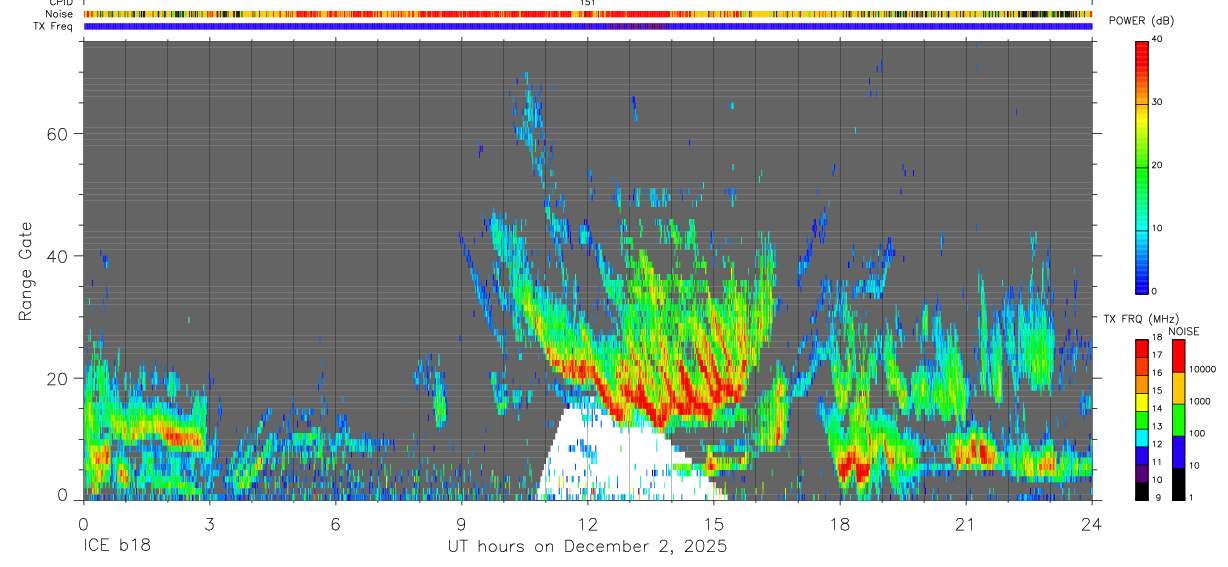The height and width of the screenshot is (567, 1228).
Task: Click the yellow 14-15 swatch in TX FRQ legend
Action: tap(1142, 402)
